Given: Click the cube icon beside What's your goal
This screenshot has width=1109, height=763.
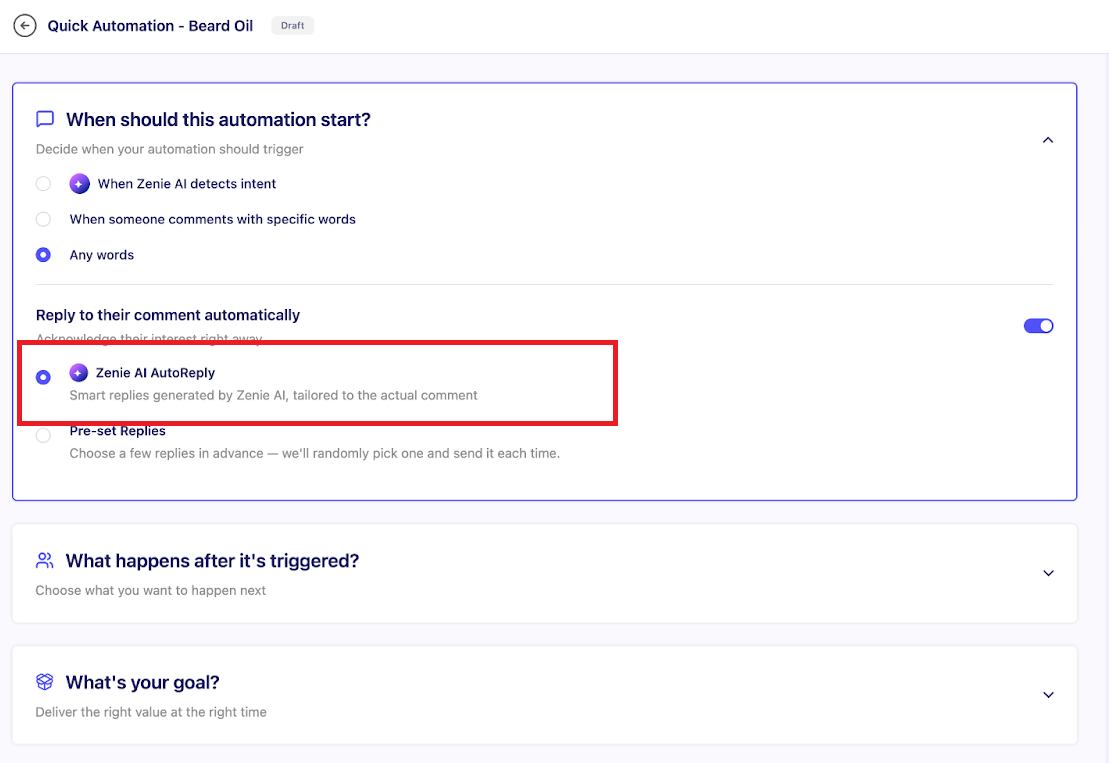Looking at the screenshot, I should coord(45,682).
